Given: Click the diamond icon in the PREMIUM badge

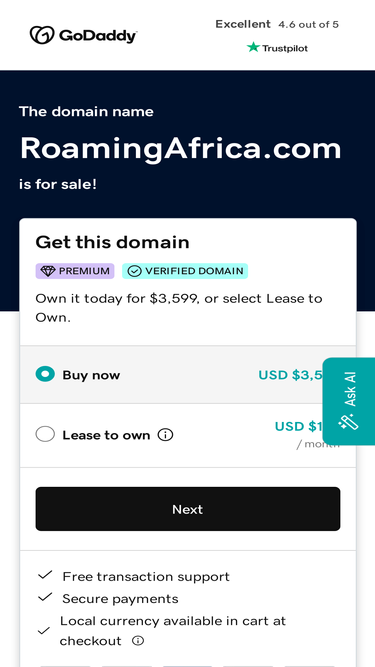Looking at the screenshot, I should pyautogui.click(x=48, y=271).
